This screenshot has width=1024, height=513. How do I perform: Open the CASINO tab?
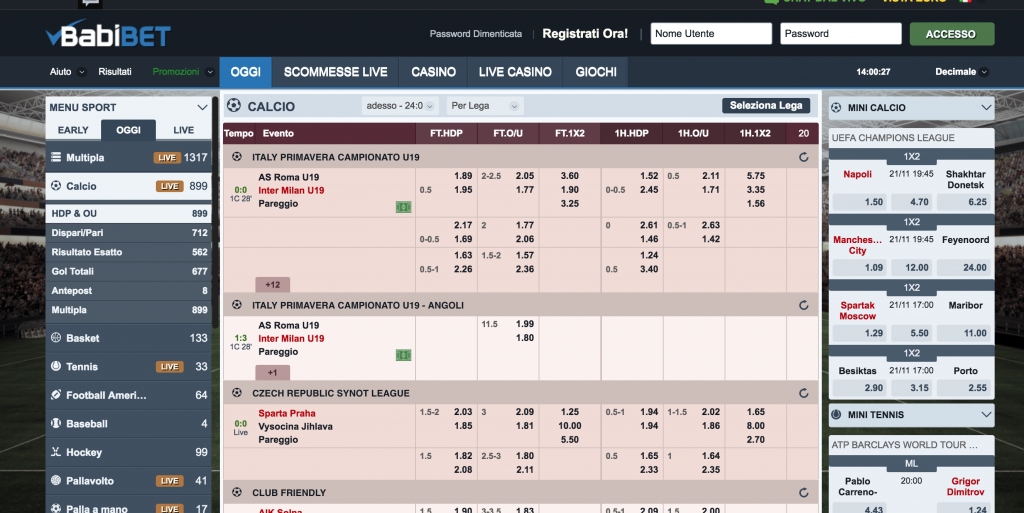coord(434,72)
